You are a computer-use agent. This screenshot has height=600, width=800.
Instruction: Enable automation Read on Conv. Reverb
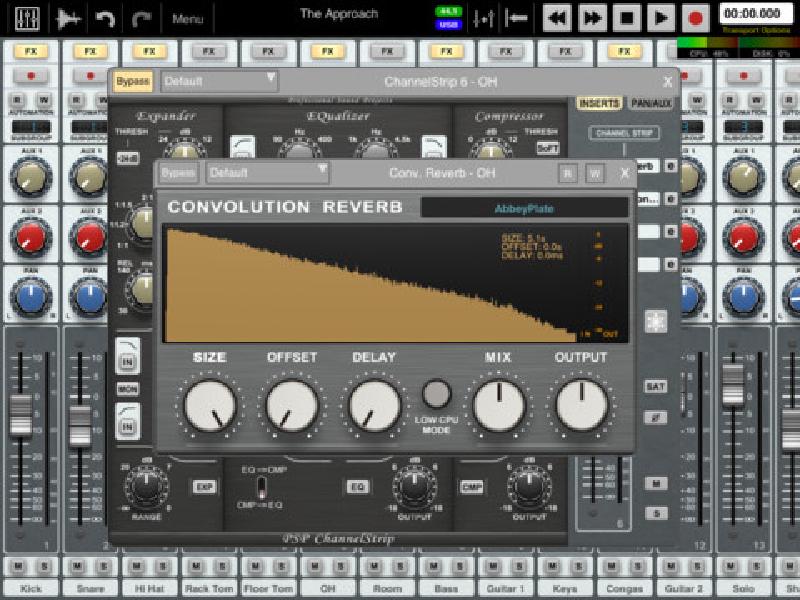[x=567, y=173]
